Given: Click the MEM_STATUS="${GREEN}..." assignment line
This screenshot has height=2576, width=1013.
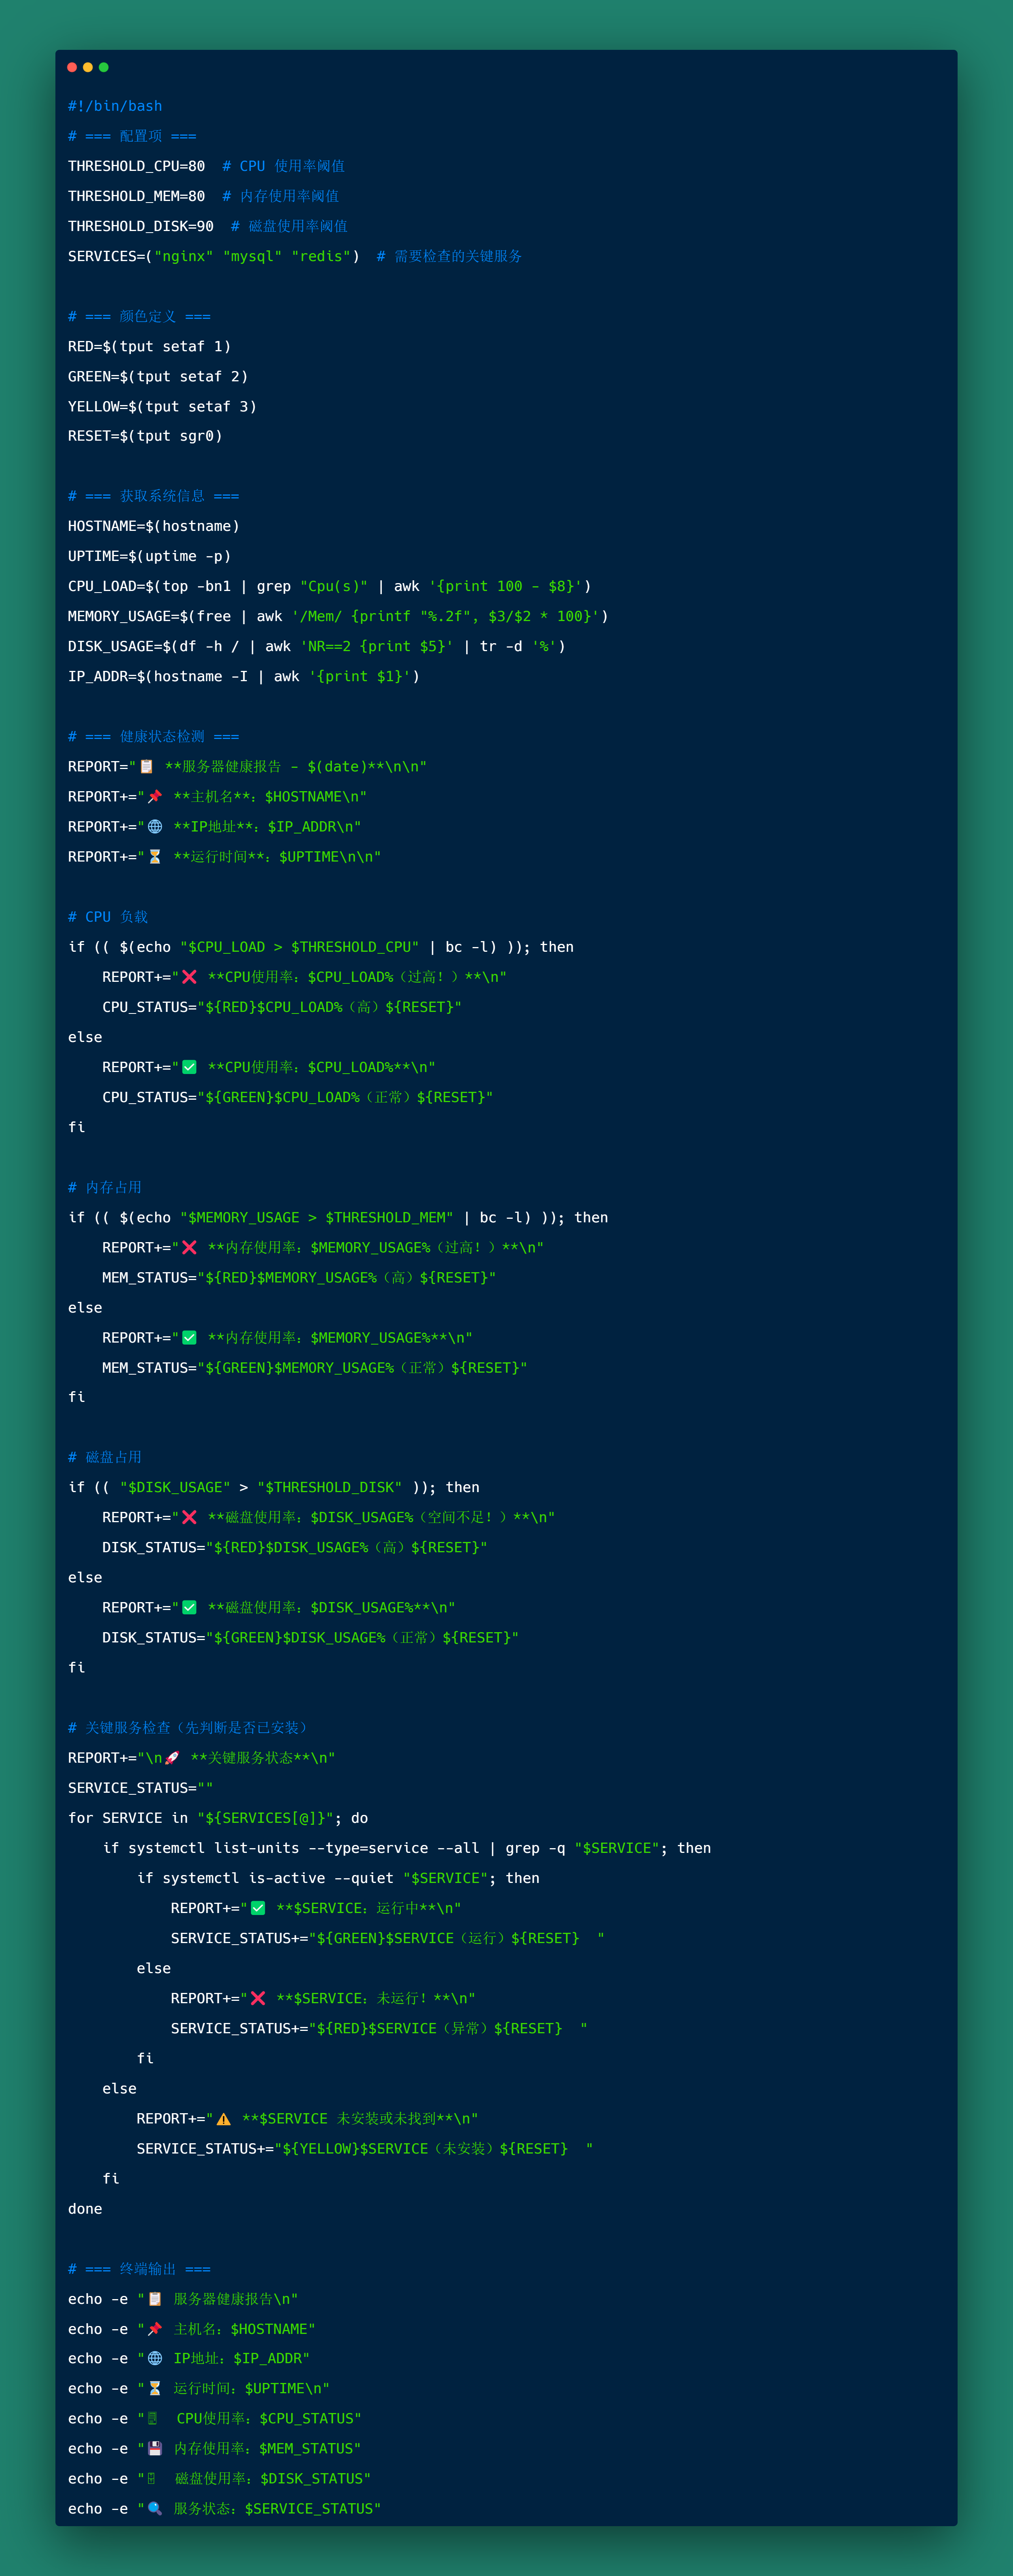Looking at the screenshot, I should point(315,1367).
